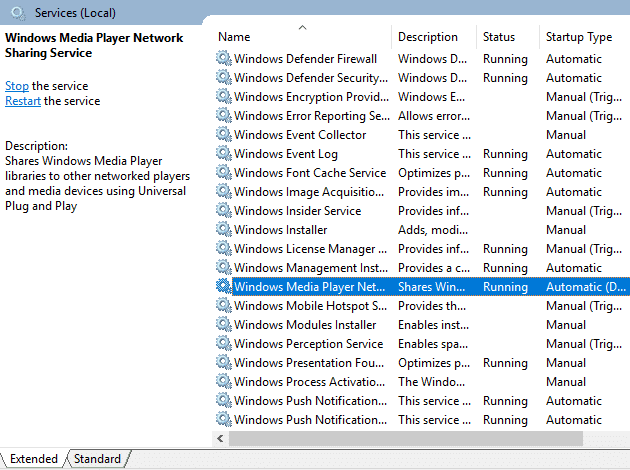Click the Description column header

pos(428,37)
